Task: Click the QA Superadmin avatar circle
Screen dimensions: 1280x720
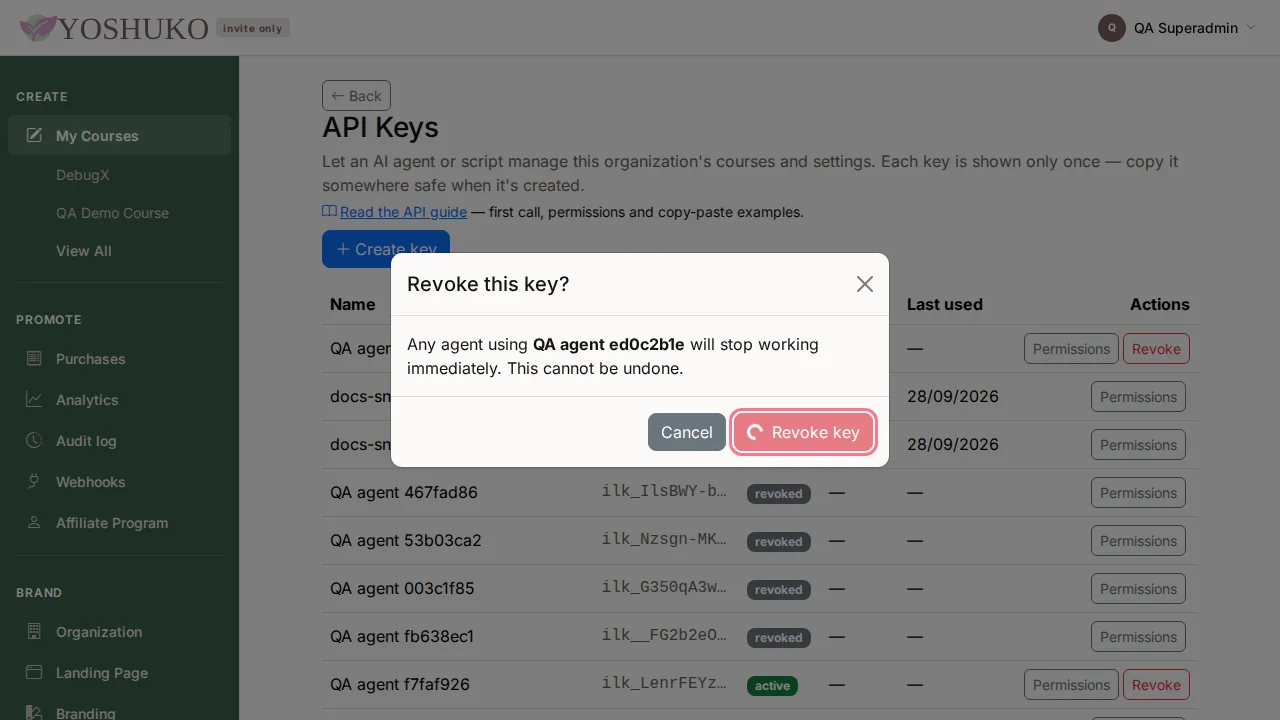Action: (x=1112, y=28)
